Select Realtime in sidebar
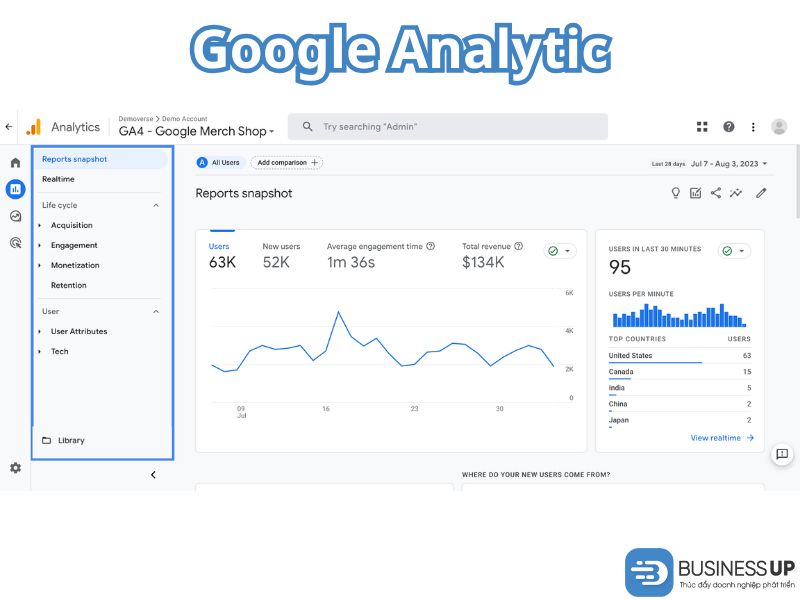Viewport: 800px width, 600px height. [x=58, y=179]
